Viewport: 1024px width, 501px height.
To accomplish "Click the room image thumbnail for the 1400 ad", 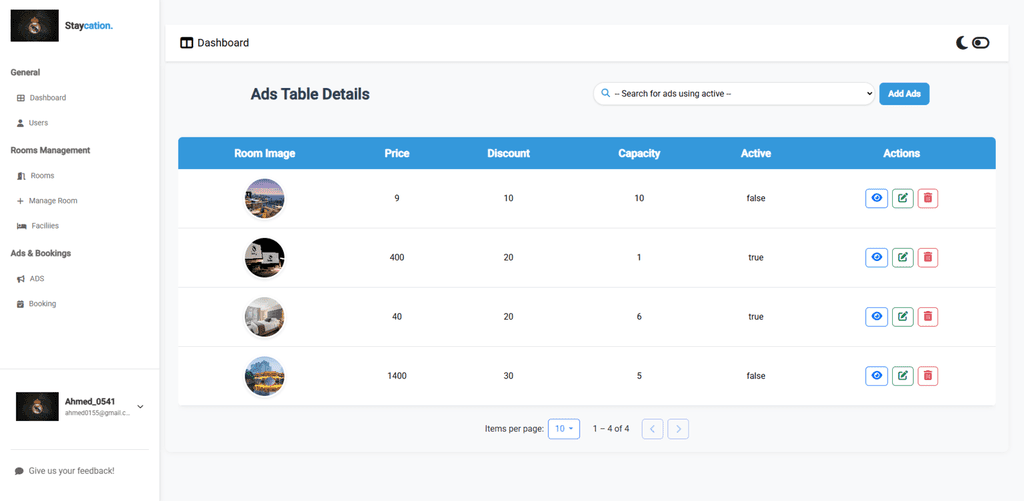I will [x=264, y=376].
